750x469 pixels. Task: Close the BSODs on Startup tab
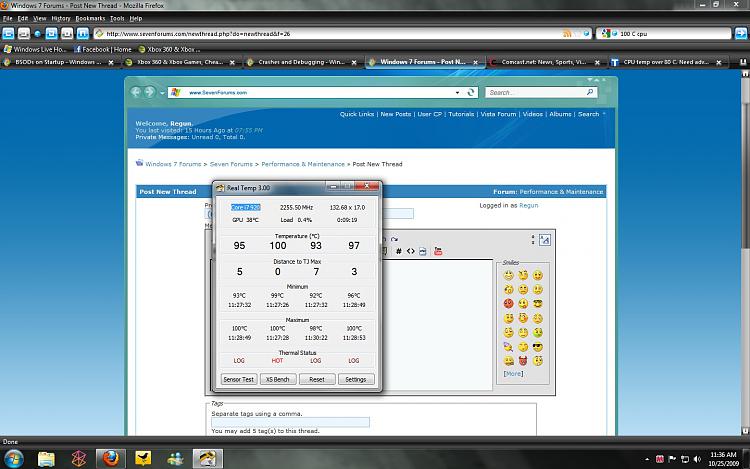point(111,63)
